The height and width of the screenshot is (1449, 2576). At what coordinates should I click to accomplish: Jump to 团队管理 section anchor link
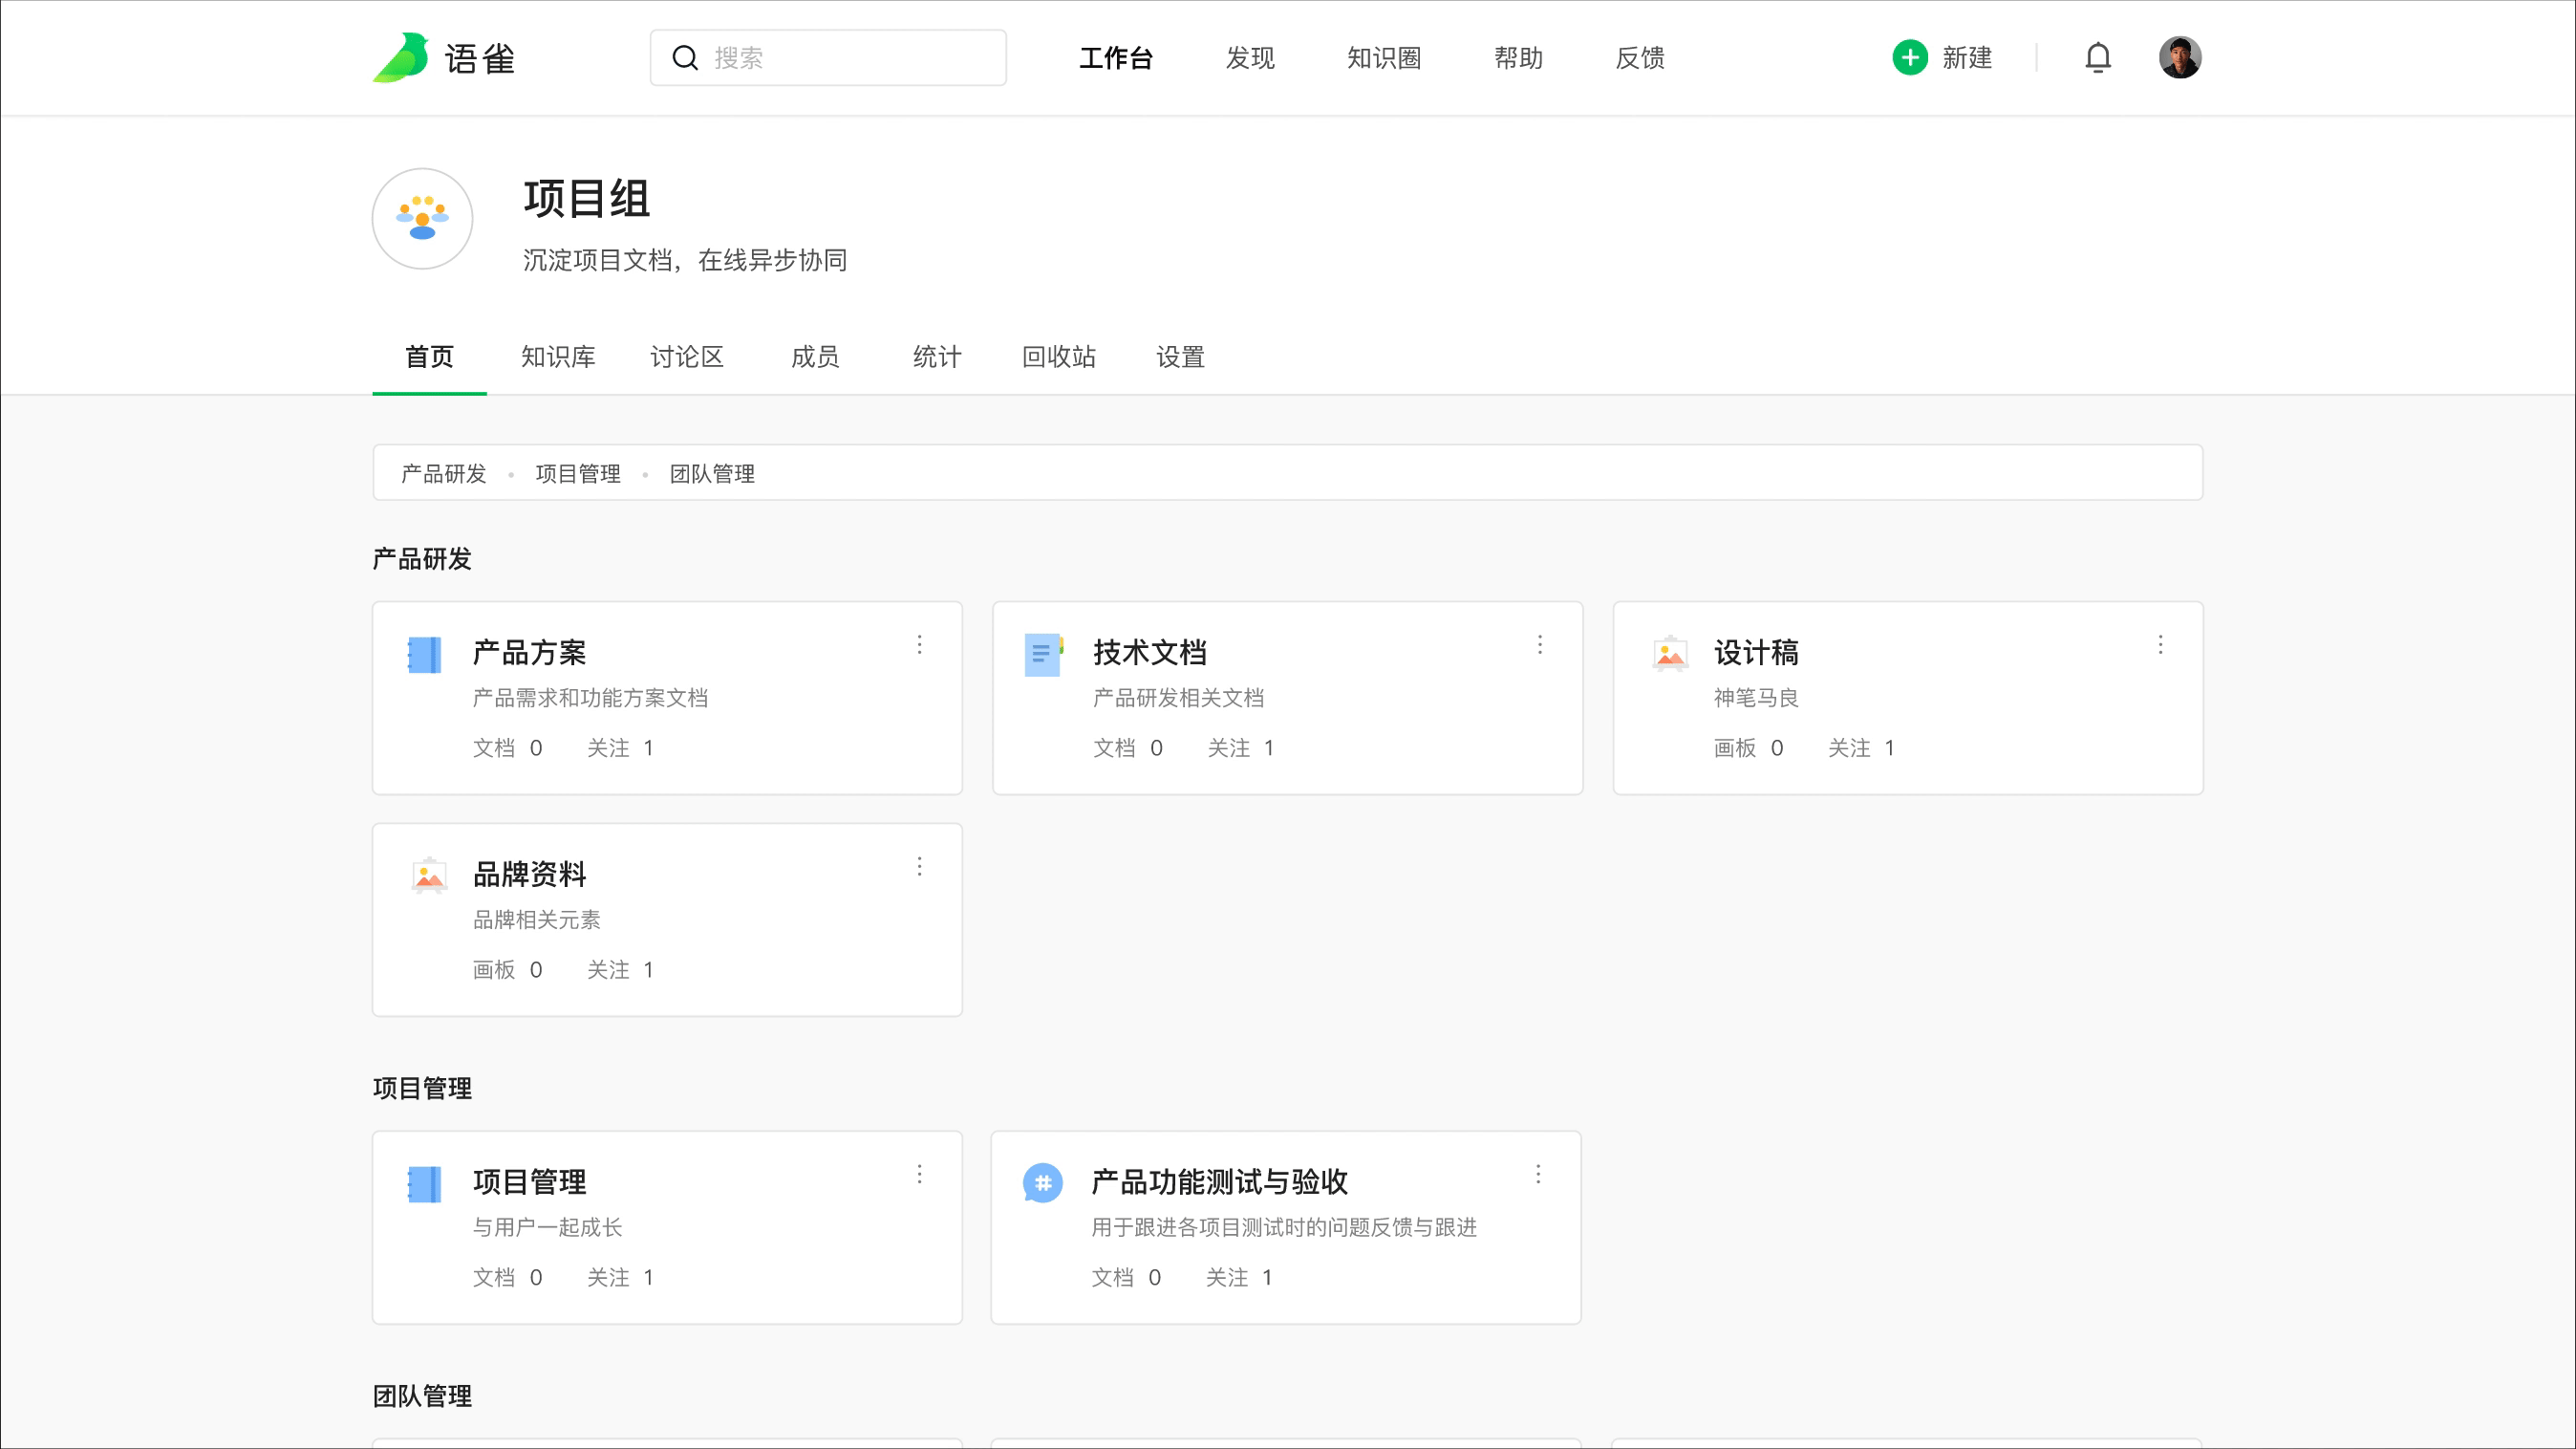point(712,474)
